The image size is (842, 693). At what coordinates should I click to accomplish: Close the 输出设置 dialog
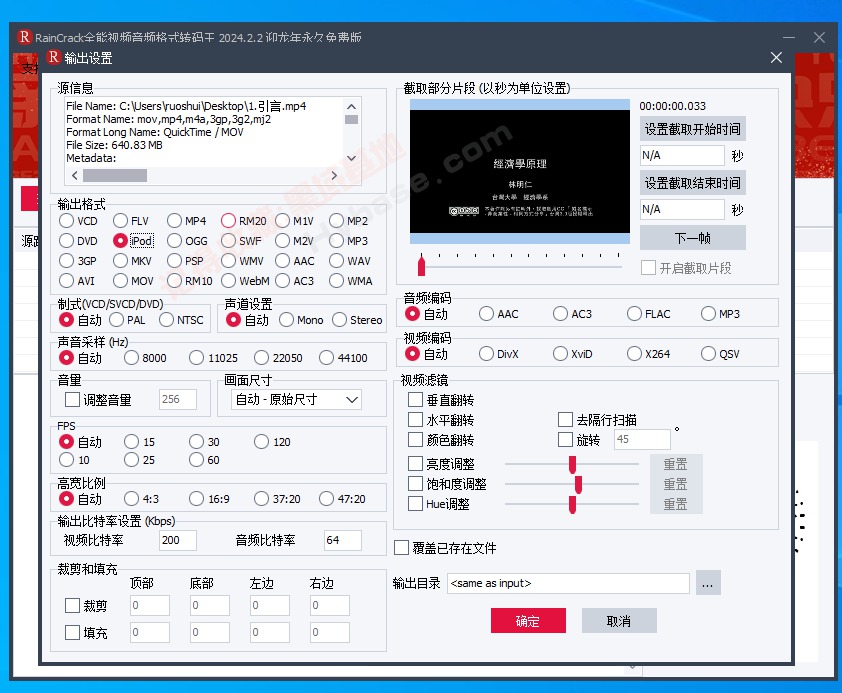tap(776, 57)
